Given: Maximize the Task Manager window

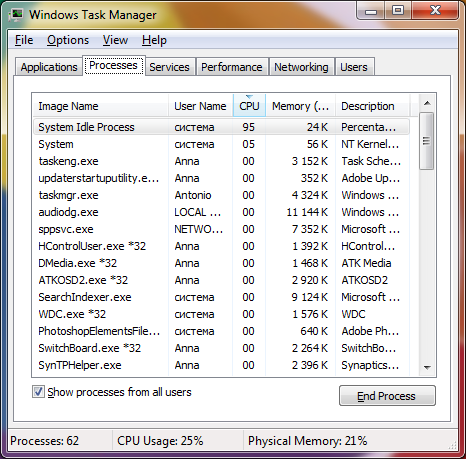Looking at the screenshot, I should (x=398, y=11).
